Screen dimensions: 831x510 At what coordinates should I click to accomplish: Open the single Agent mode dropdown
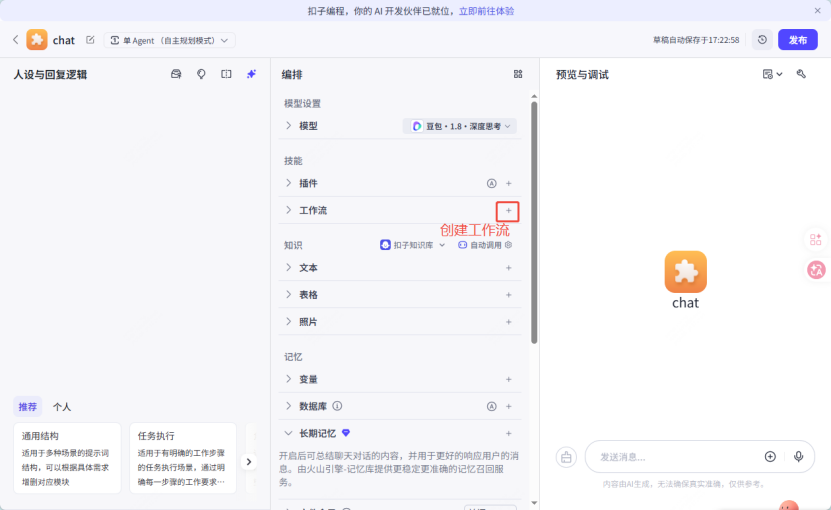(170, 40)
